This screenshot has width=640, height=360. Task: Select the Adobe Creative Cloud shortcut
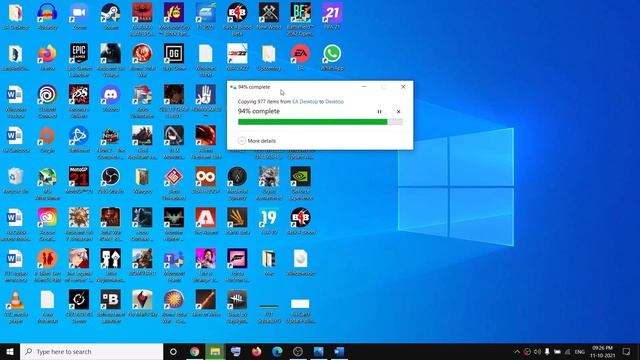[x=47, y=224]
